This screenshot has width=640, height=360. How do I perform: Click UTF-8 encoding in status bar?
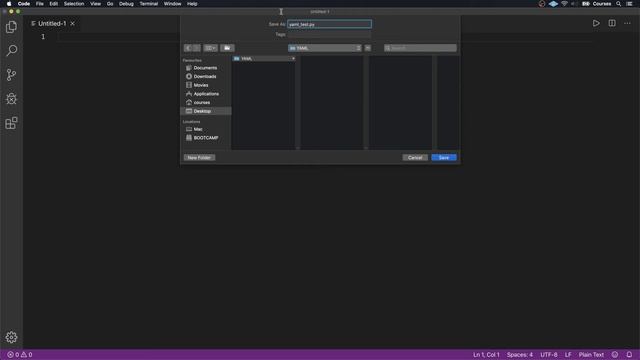(x=549, y=355)
